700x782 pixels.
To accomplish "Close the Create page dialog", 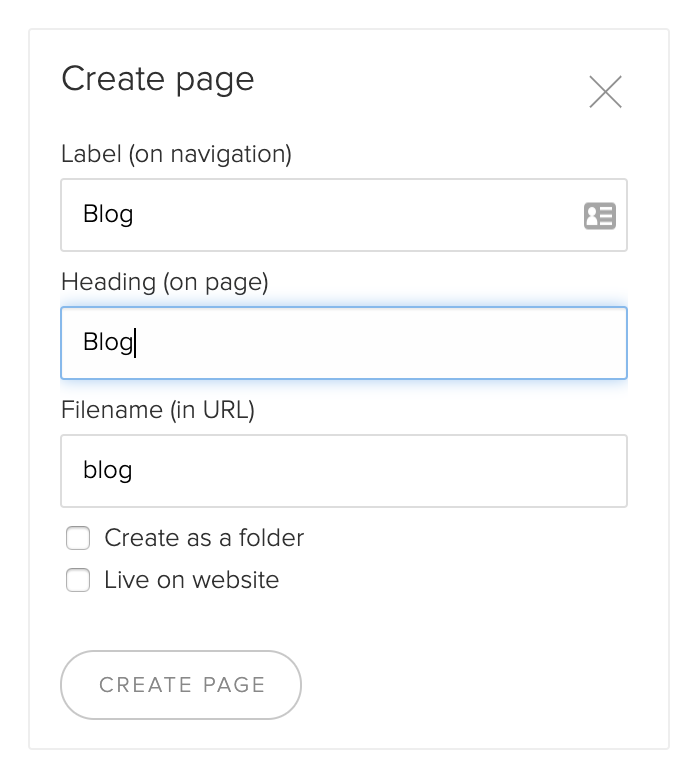I will (605, 92).
